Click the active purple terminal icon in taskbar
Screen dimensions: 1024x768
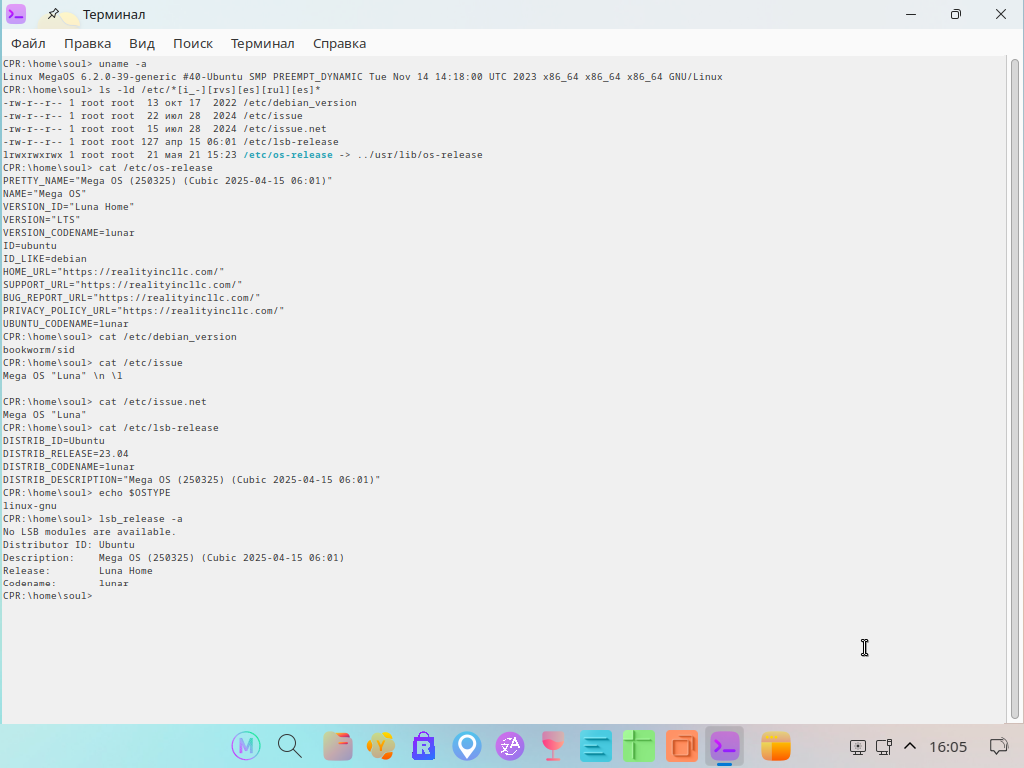[725, 746]
